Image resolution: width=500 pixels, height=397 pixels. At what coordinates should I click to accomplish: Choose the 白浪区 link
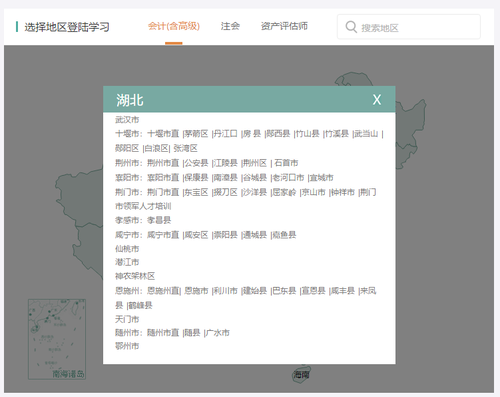[x=156, y=148]
